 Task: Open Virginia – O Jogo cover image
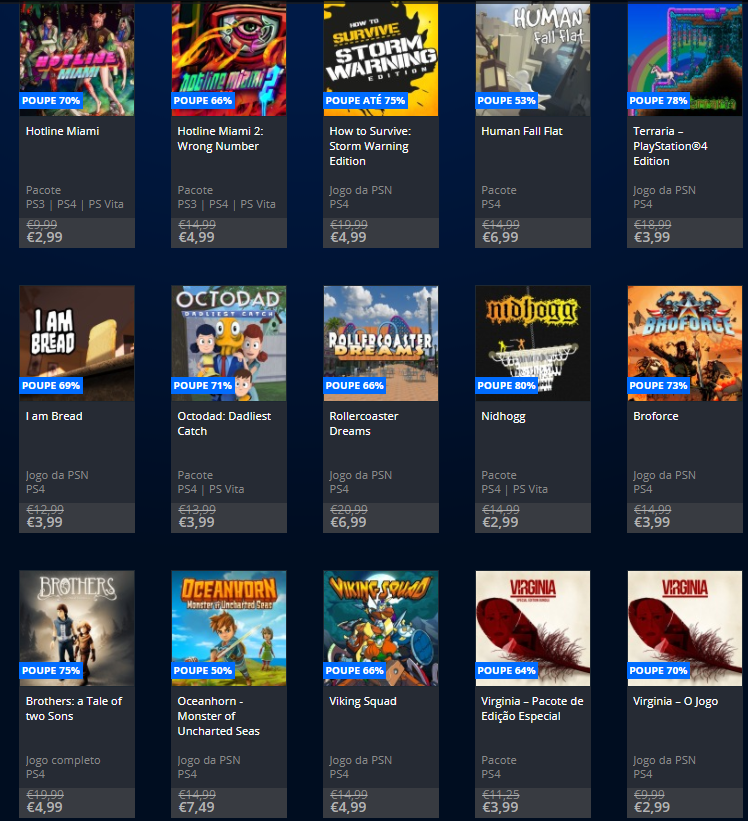(685, 628)
